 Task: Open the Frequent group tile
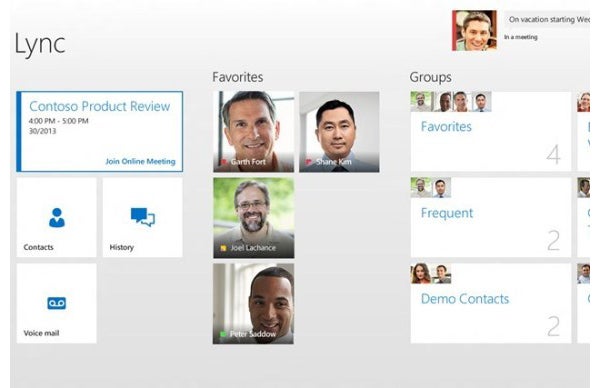[491, 217]
